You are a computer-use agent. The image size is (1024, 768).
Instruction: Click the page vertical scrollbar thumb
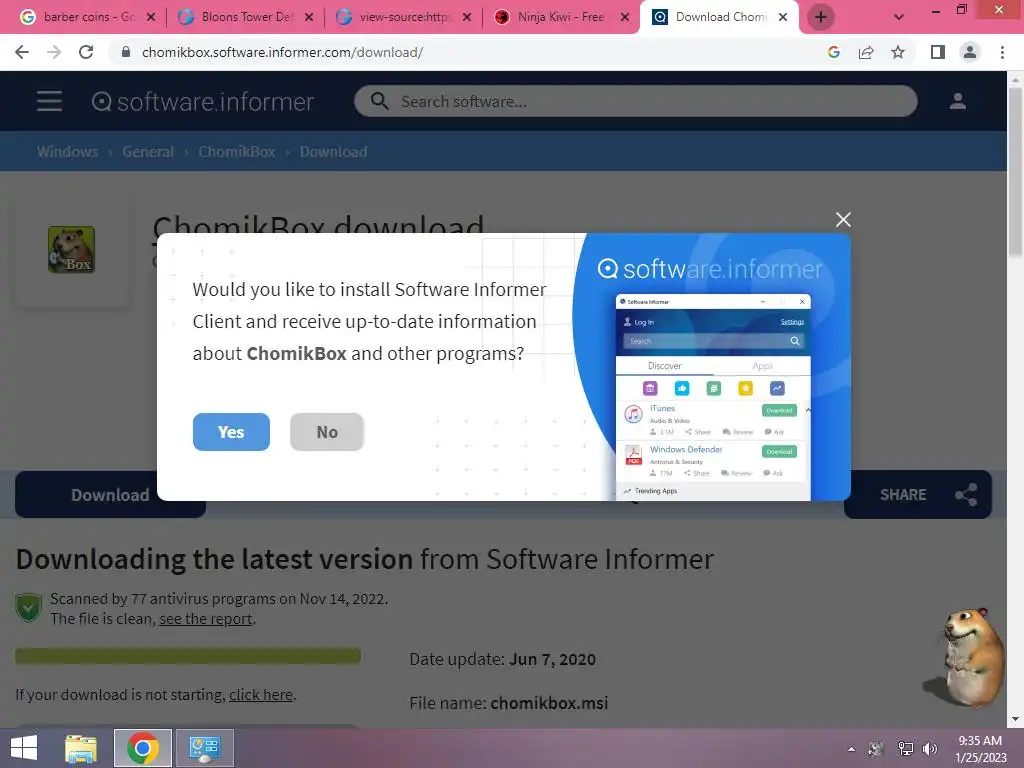click(1015, 173)
